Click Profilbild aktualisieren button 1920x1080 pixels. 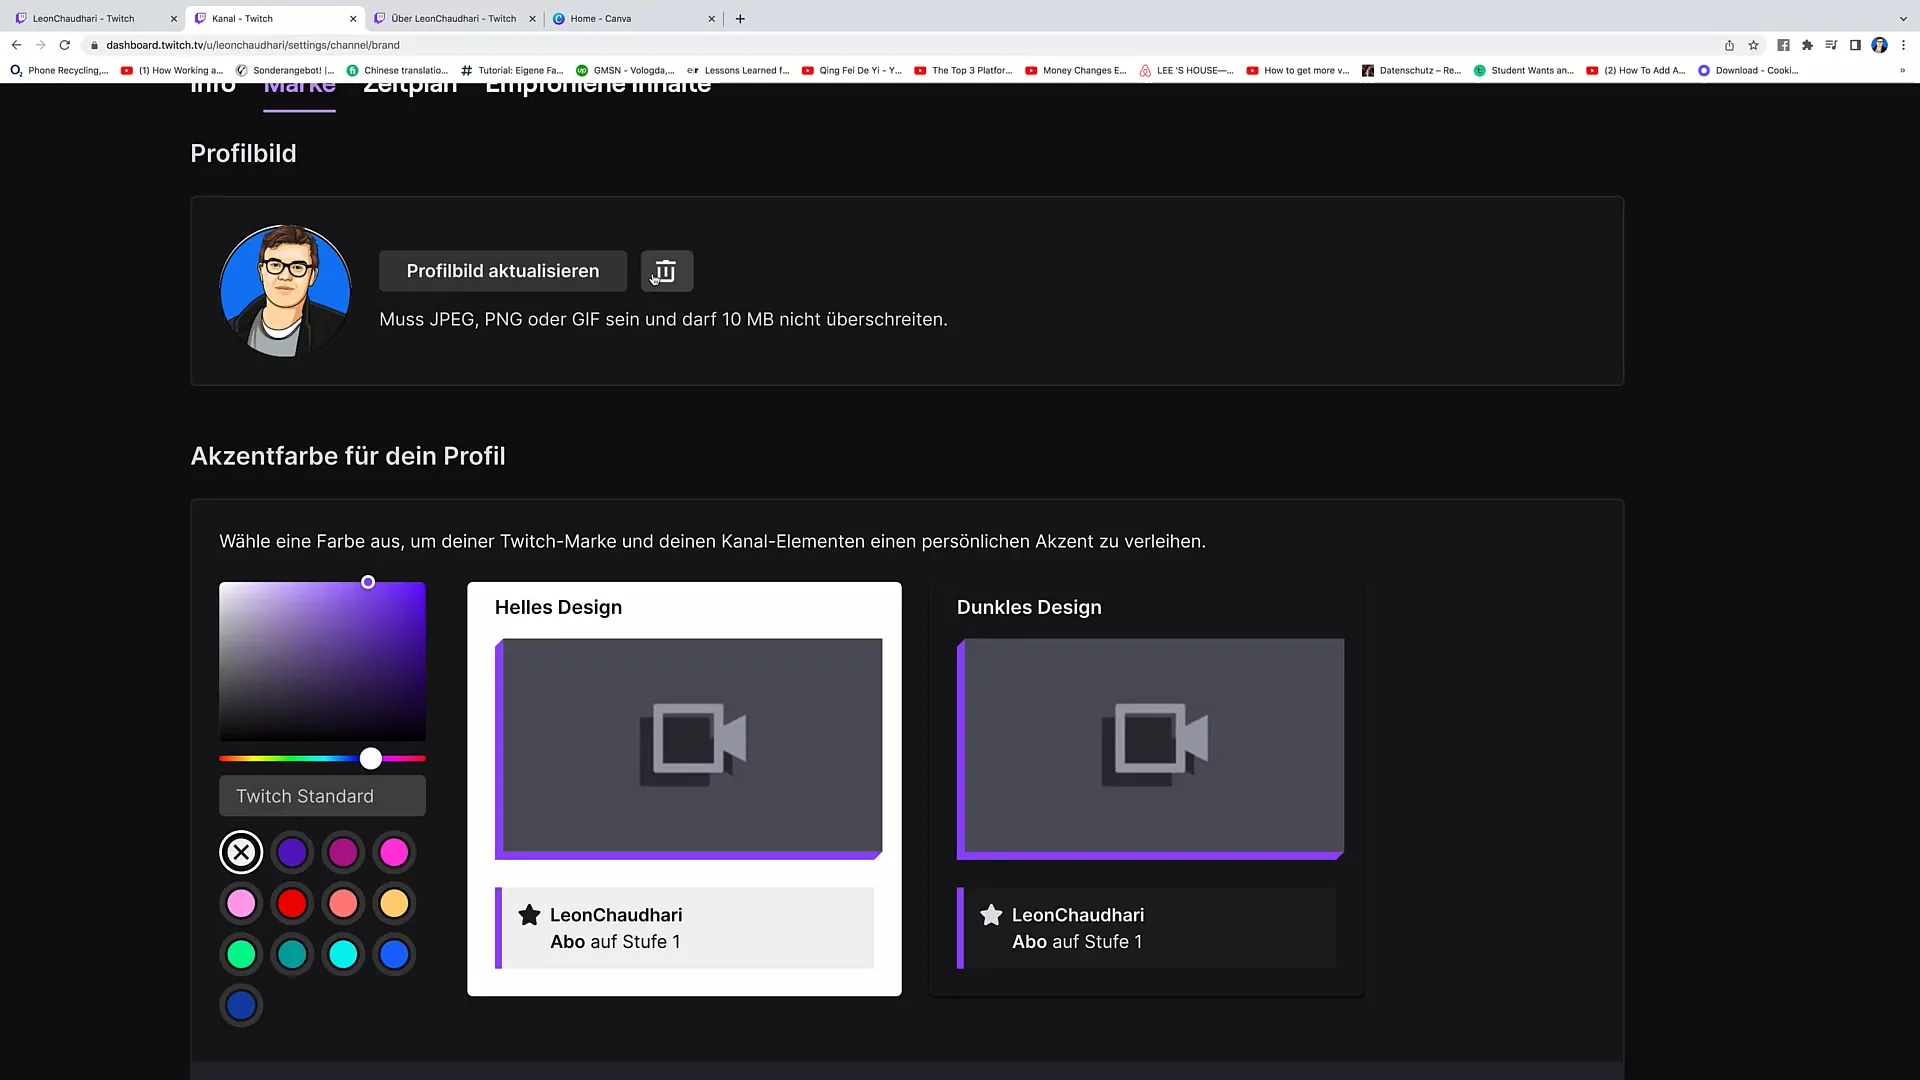(502, 270)
